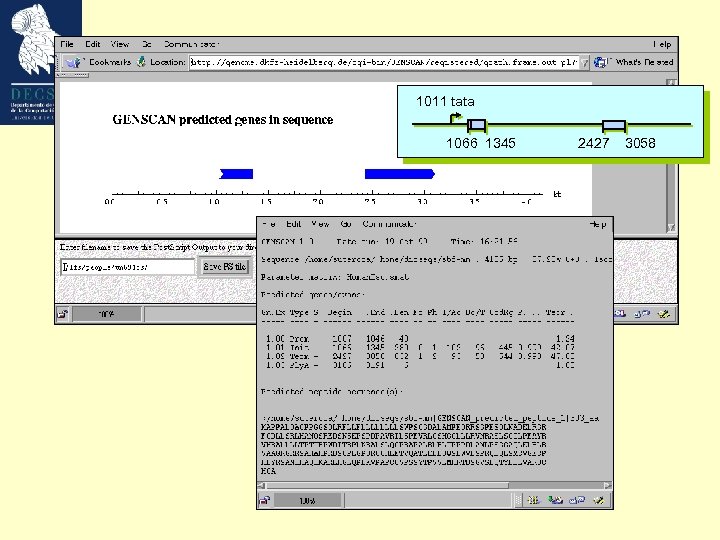Open Help menu in GENSCAN graph window

point(662,44)
